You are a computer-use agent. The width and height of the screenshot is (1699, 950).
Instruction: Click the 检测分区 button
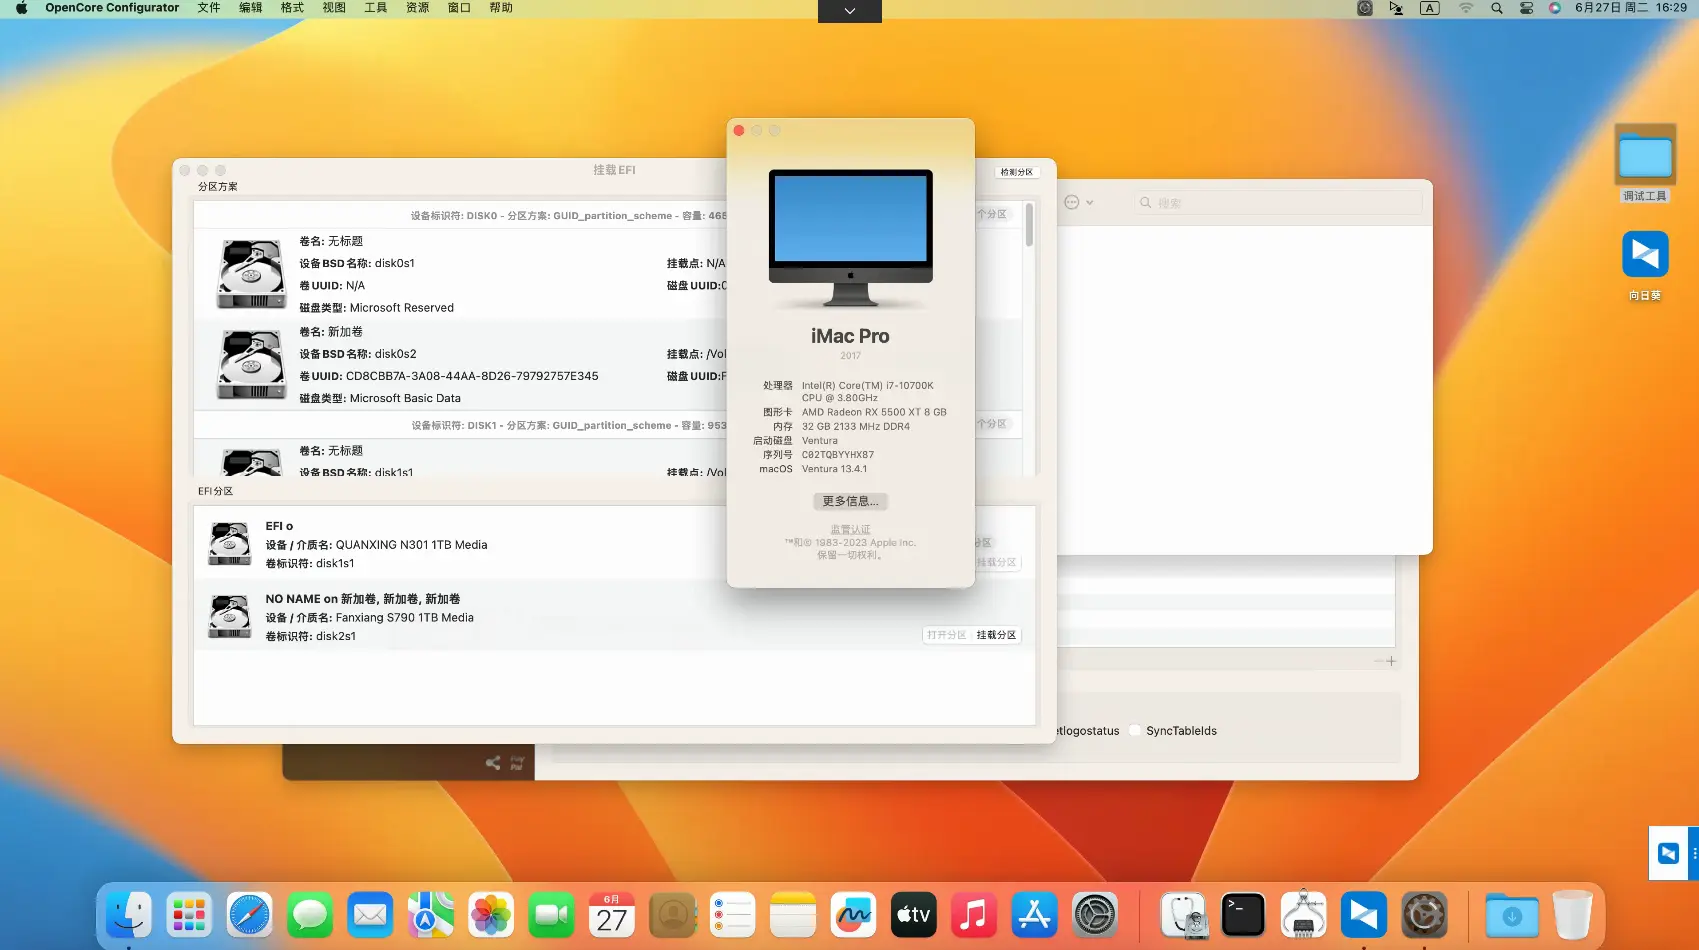[1015, 171]
